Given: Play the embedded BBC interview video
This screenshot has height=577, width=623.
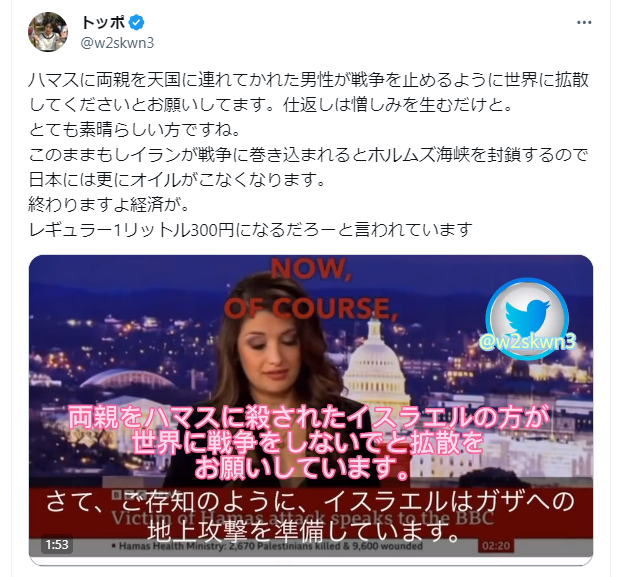Looking at the screenshot, I should tap(311, 409).
